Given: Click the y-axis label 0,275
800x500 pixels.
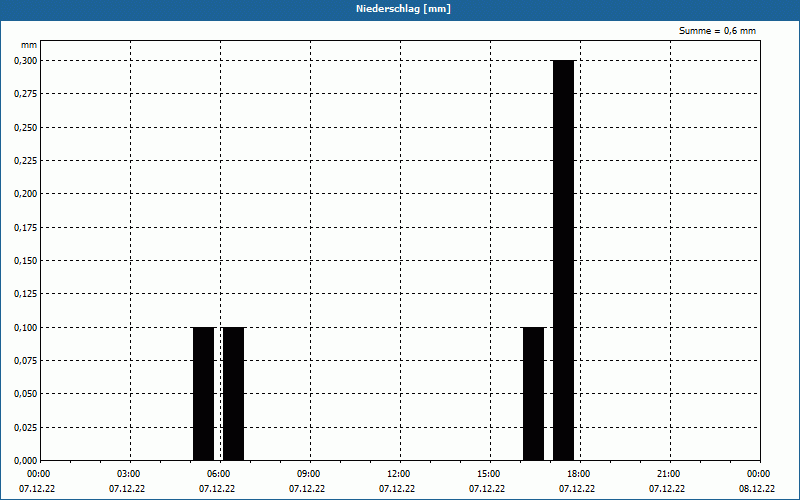Looking at the screenshot, I should [x=26, y=94].
